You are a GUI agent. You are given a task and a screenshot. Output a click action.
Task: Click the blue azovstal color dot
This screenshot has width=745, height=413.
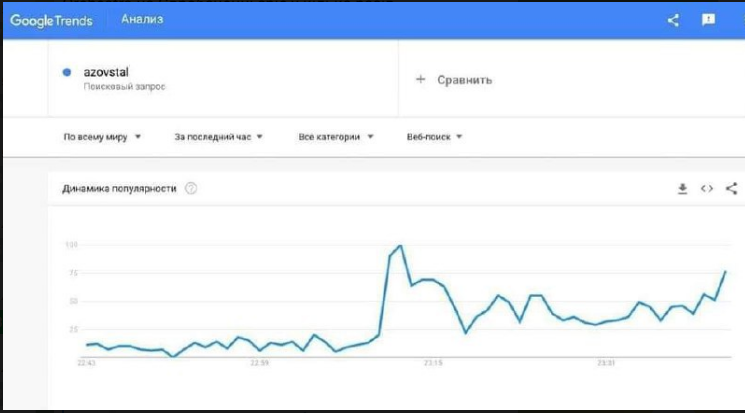pos(67,72)
